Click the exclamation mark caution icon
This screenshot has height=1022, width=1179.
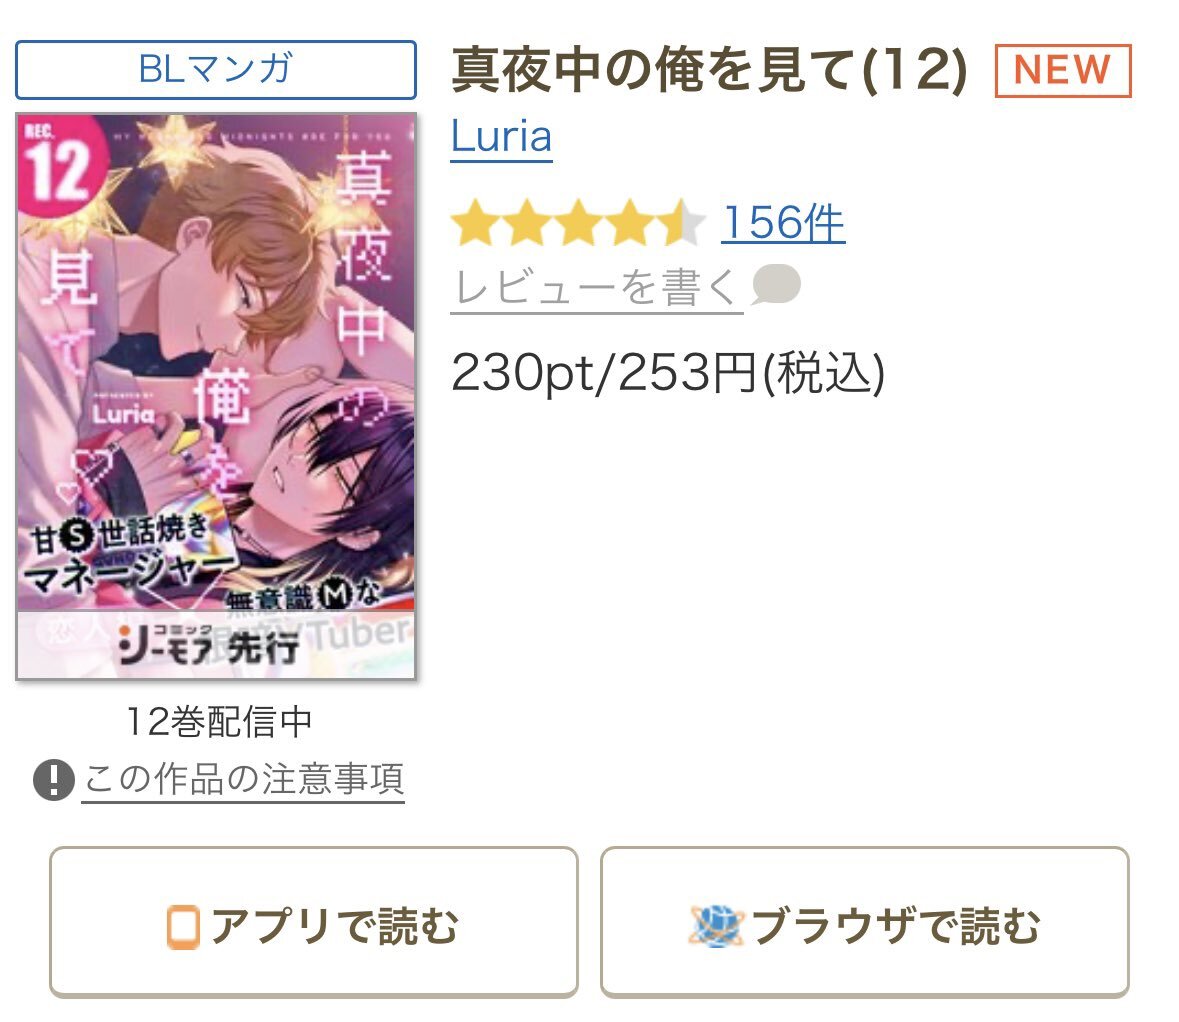pos(53,780)
